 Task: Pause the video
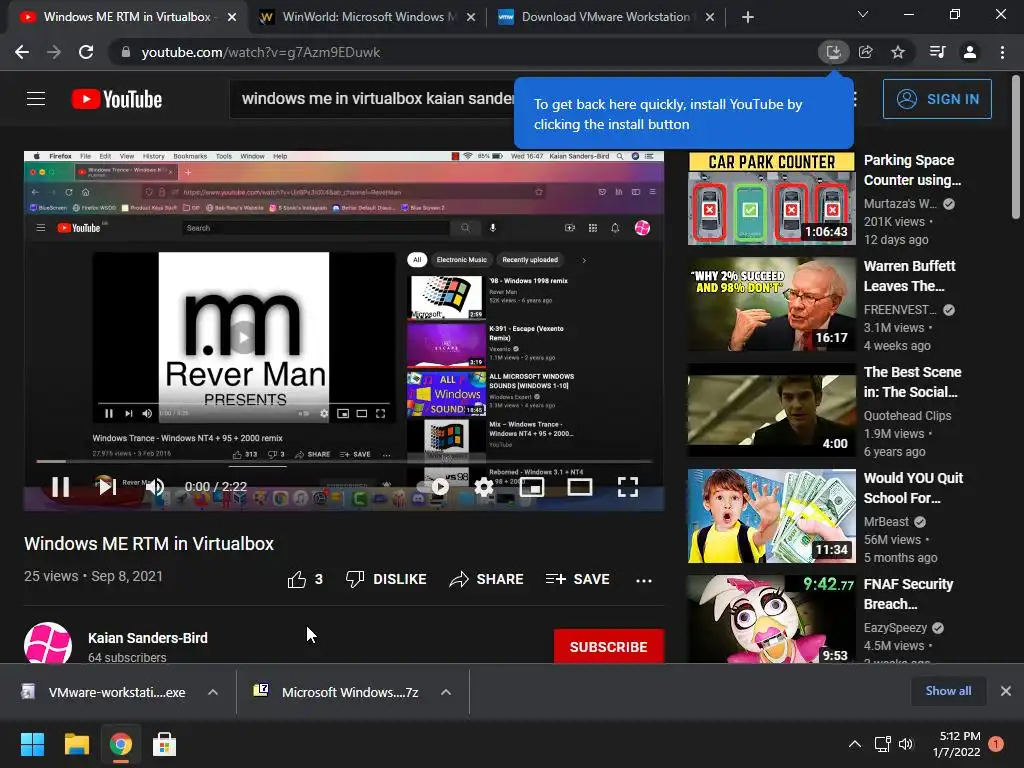pos(61,487)
